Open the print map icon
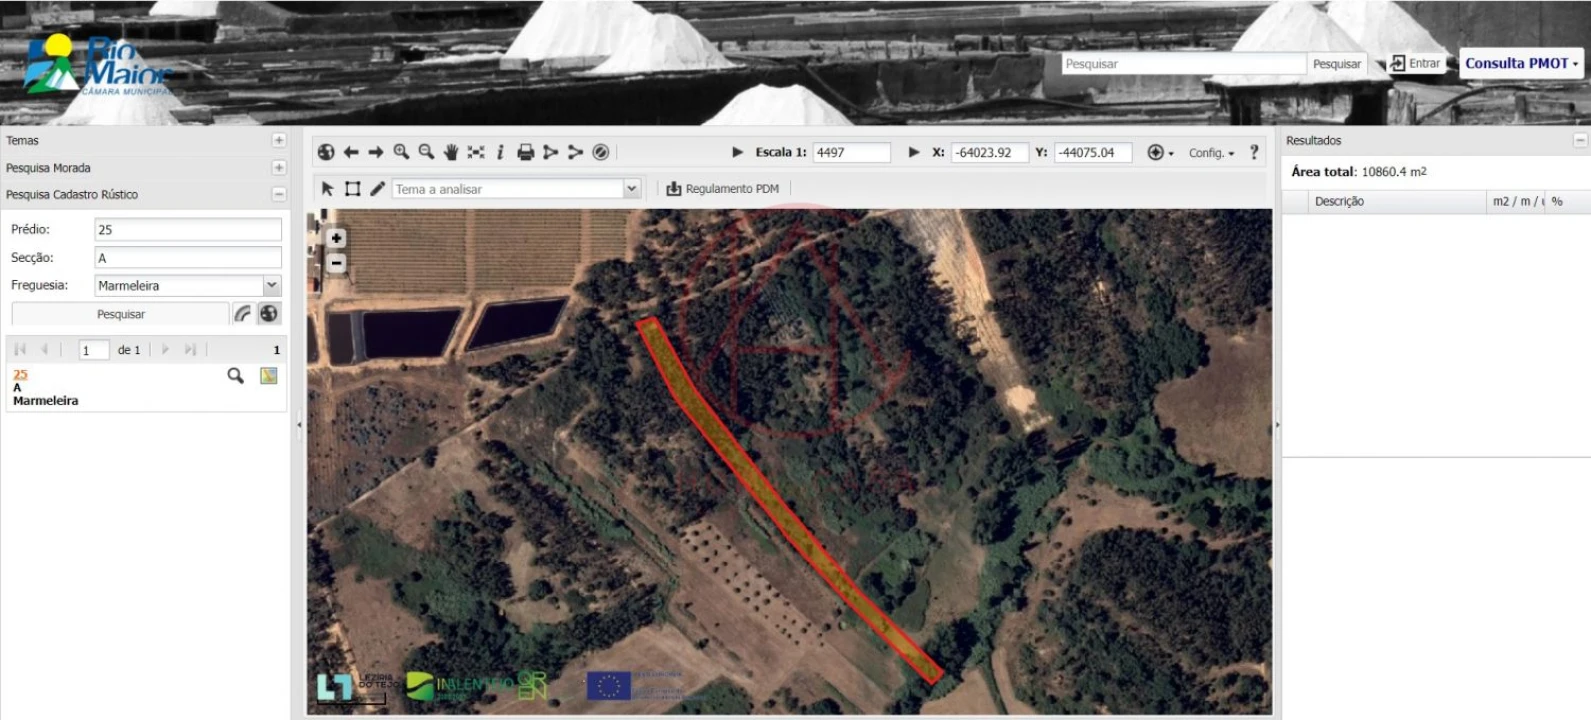 point(526,152)
